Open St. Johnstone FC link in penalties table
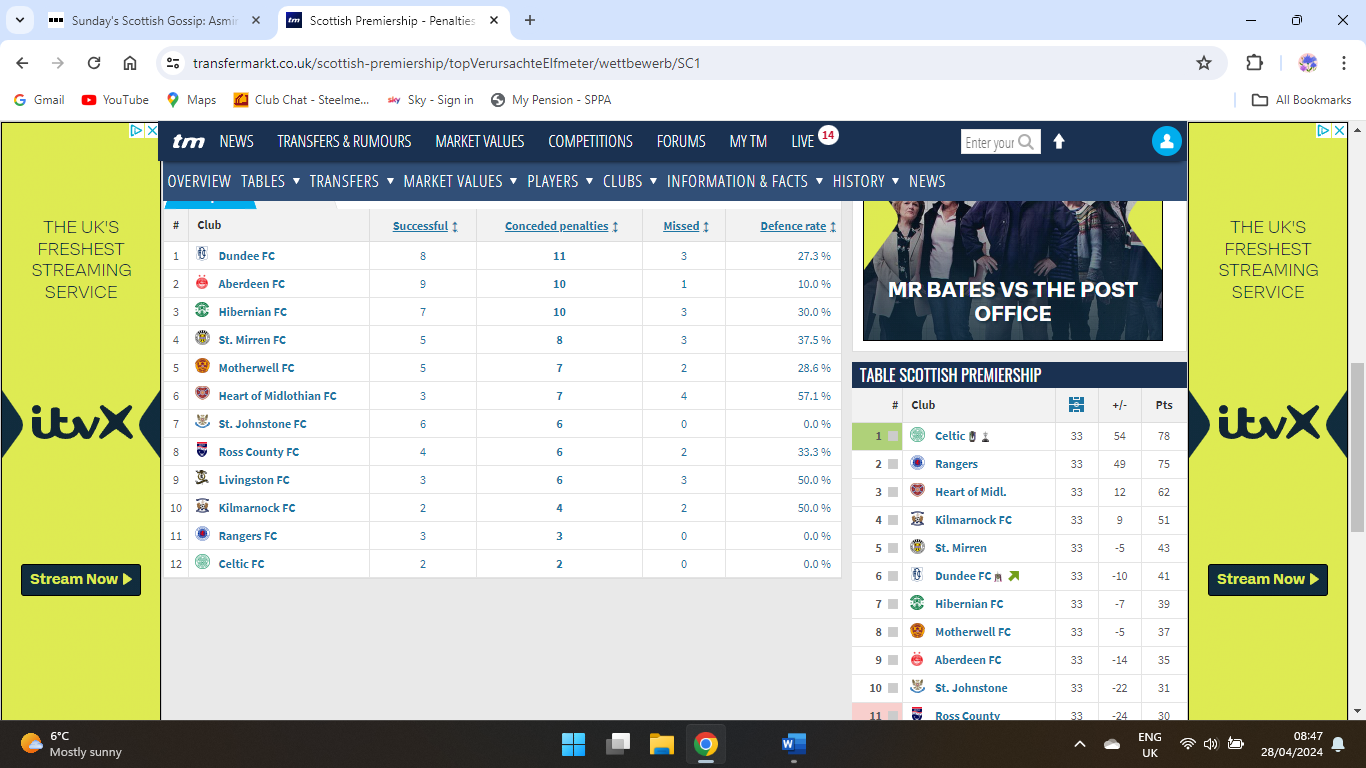This screenshot has width=1366, height=768. (262, 423)
